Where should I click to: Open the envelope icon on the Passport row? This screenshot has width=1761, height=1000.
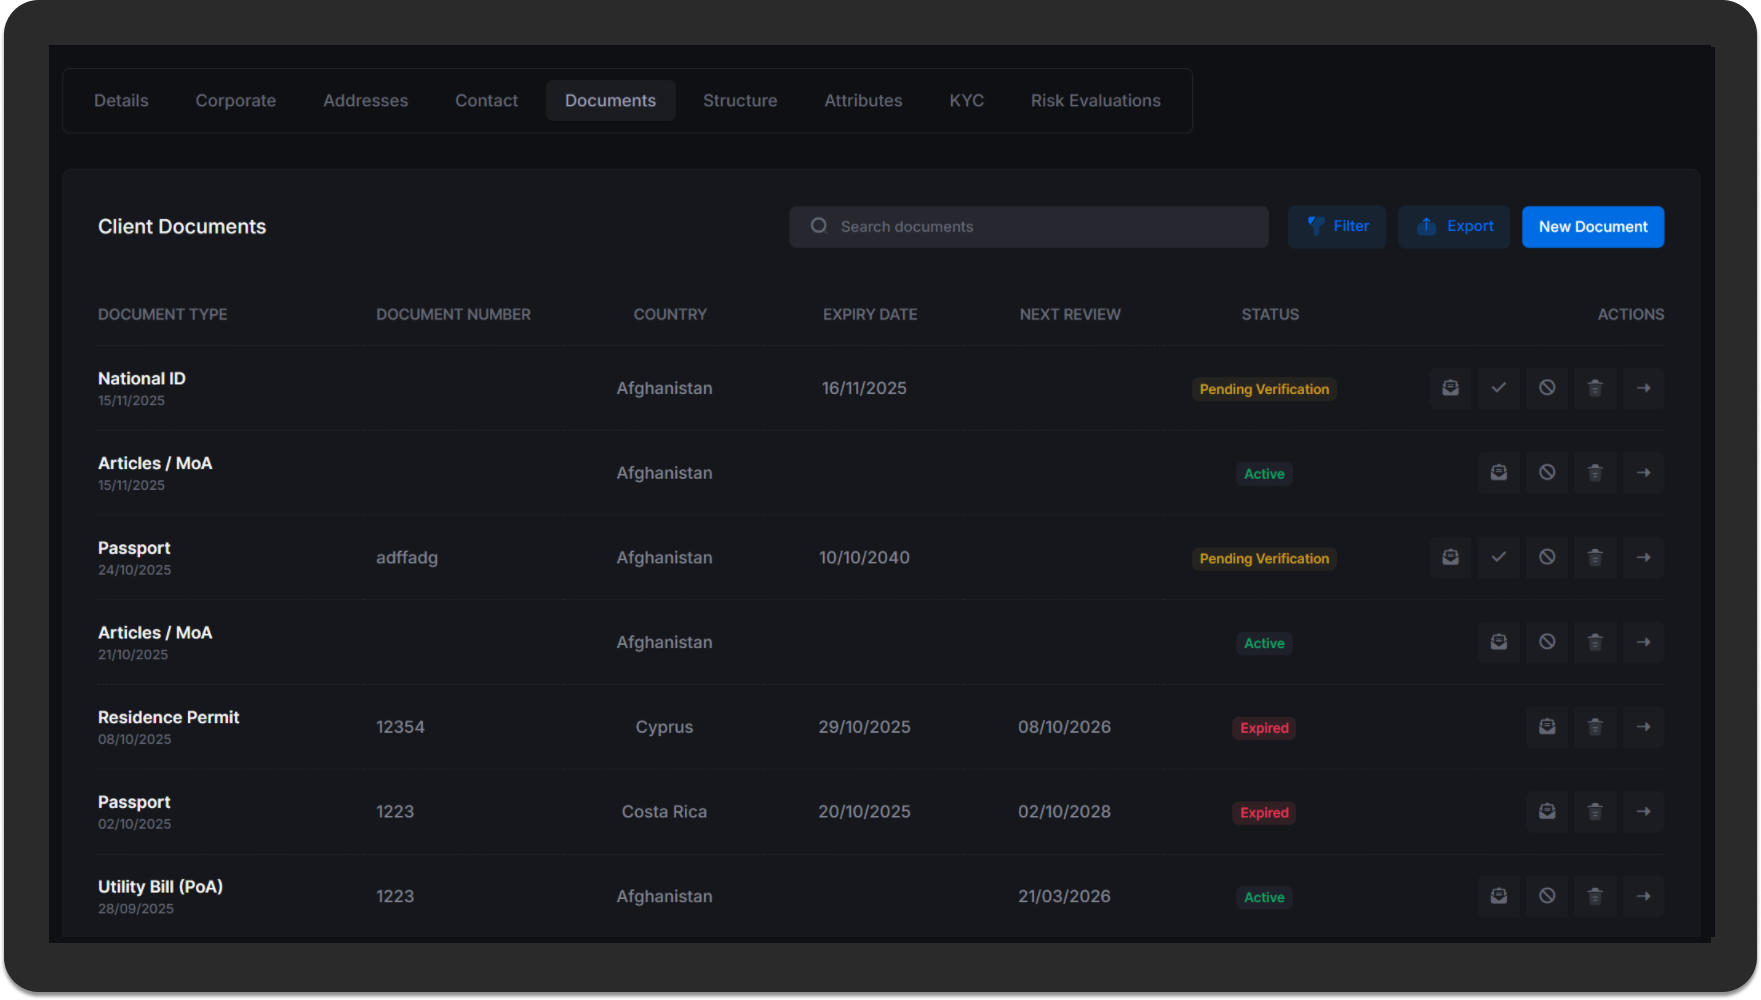[x=1450, y=557]
